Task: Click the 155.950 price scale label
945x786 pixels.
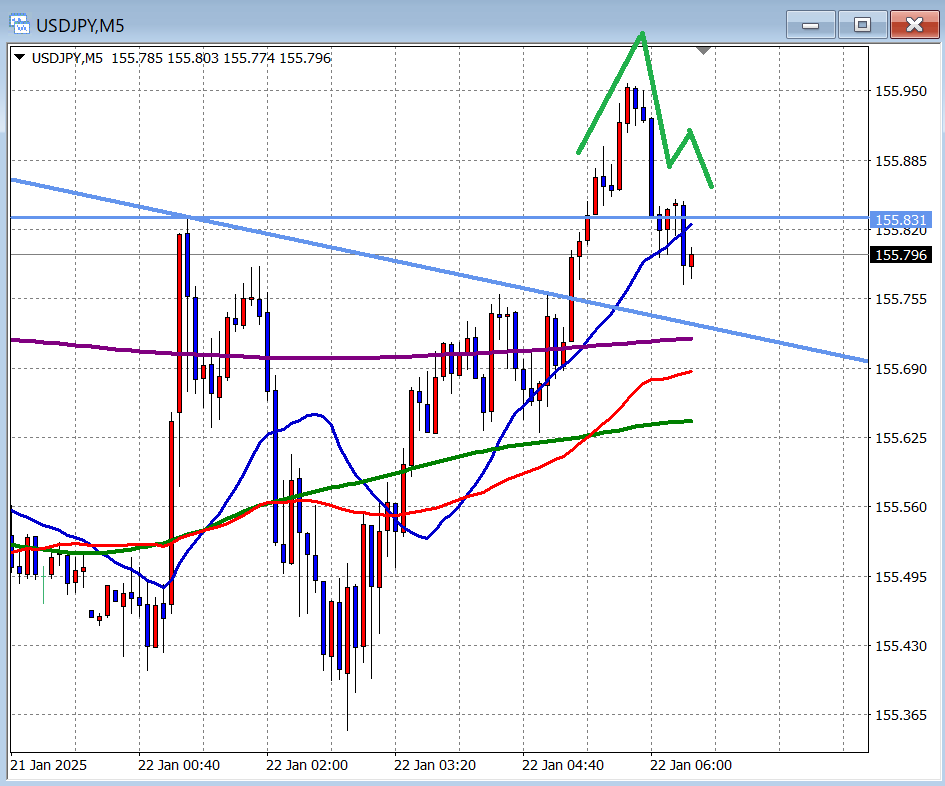Action: coord(900,92)
